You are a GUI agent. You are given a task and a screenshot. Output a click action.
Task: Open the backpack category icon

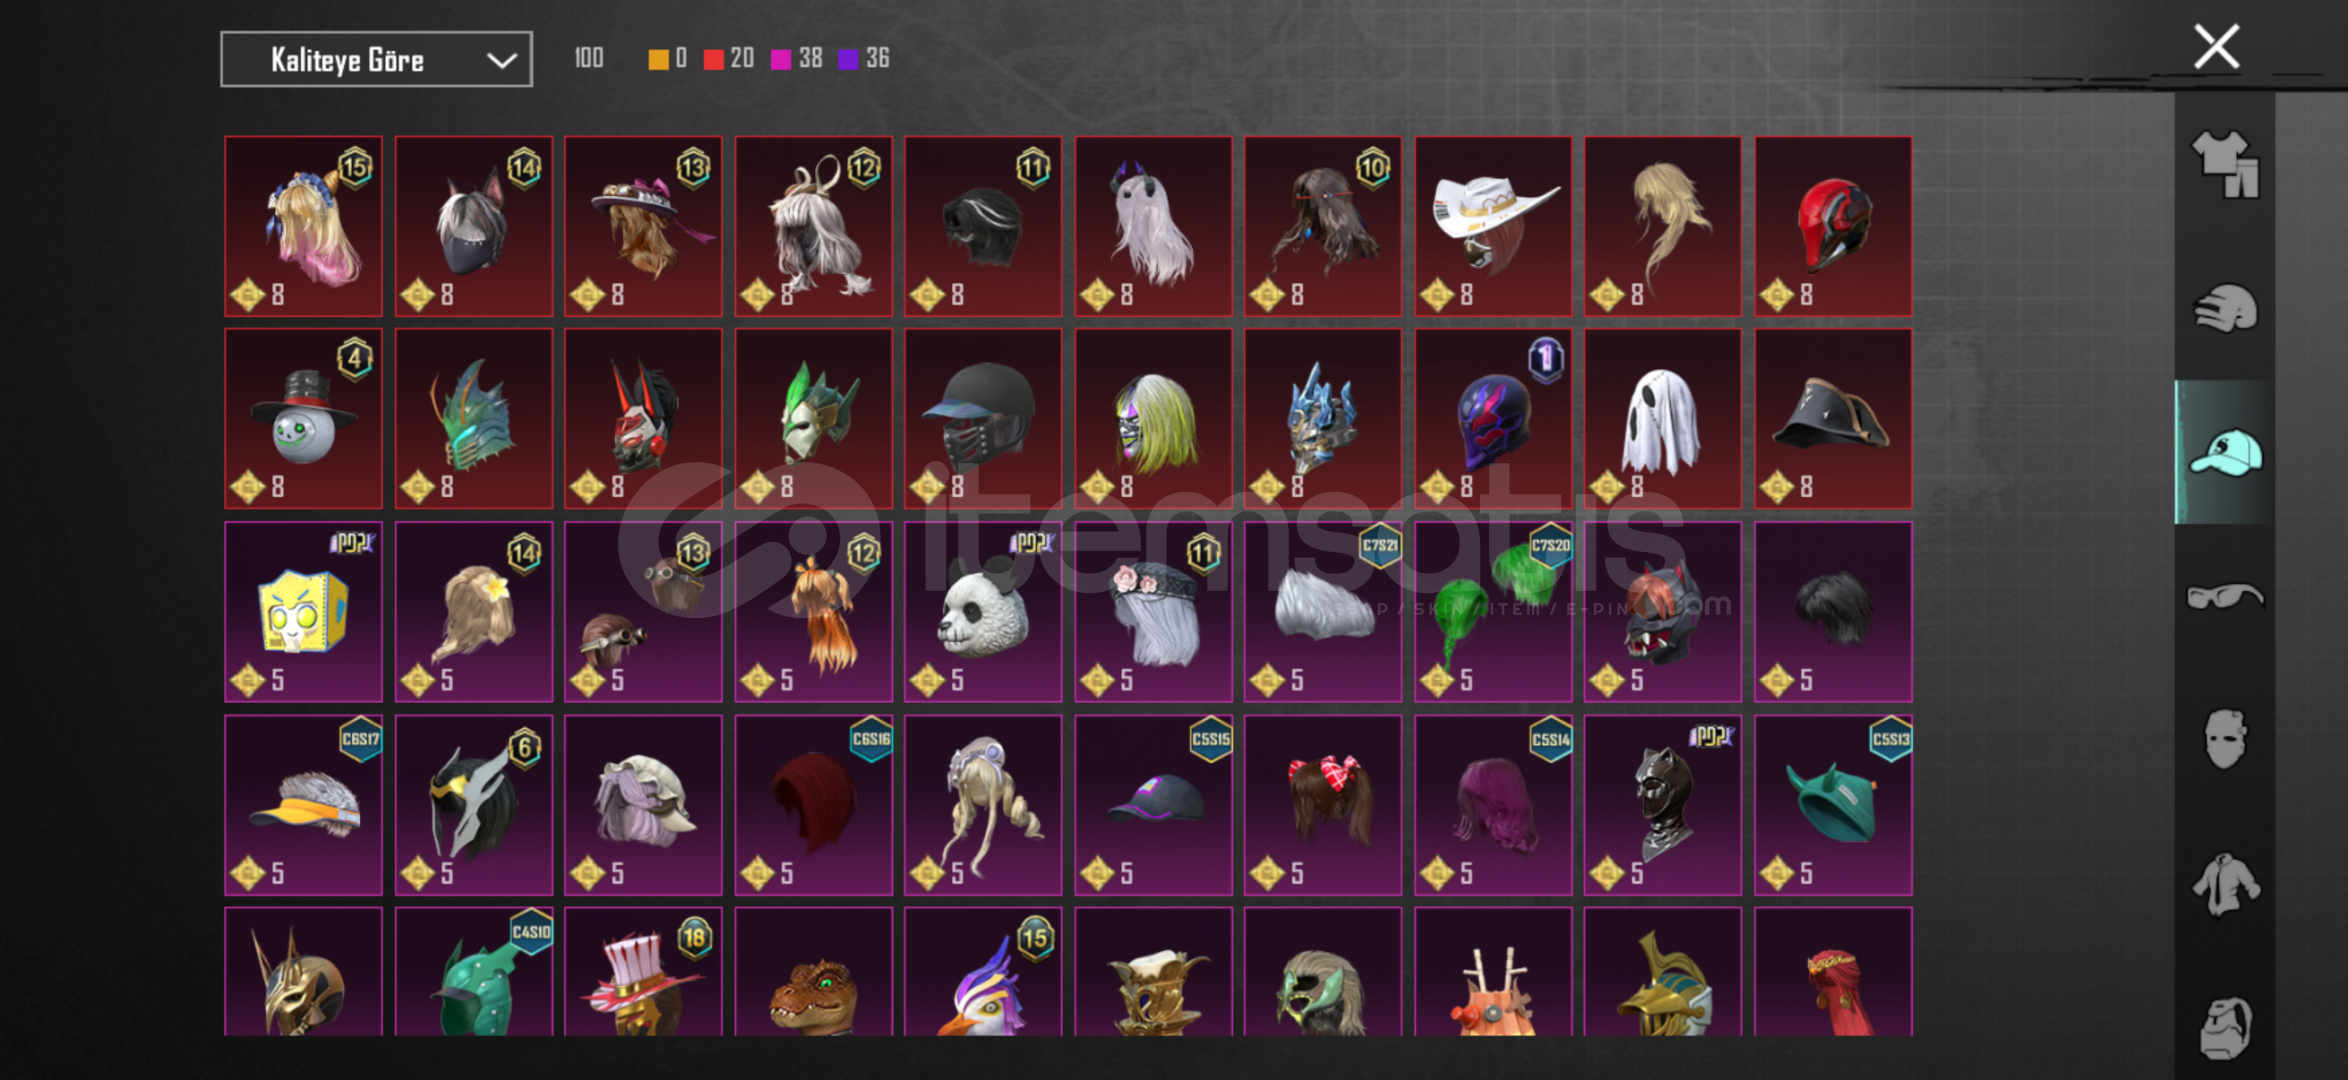tap(2225, 1027)
